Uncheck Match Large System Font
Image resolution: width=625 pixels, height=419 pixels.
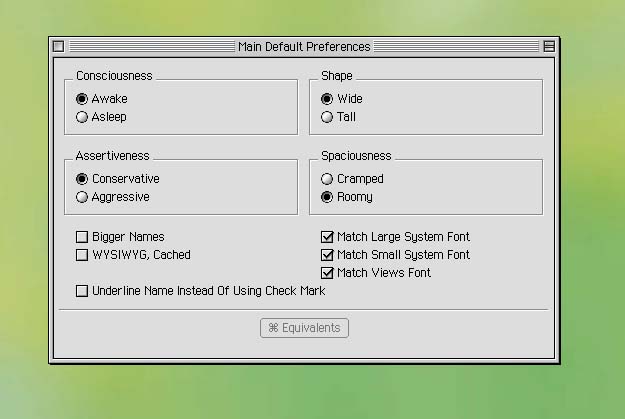point(327,237)
